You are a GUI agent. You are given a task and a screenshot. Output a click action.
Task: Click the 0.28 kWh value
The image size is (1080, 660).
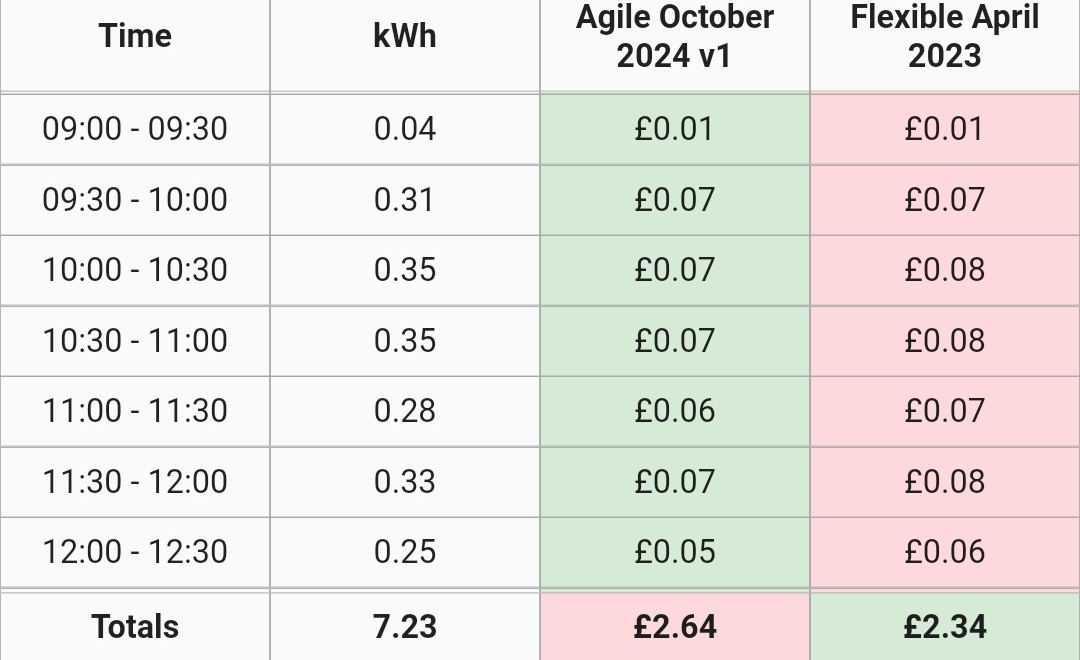pos(405,411)
